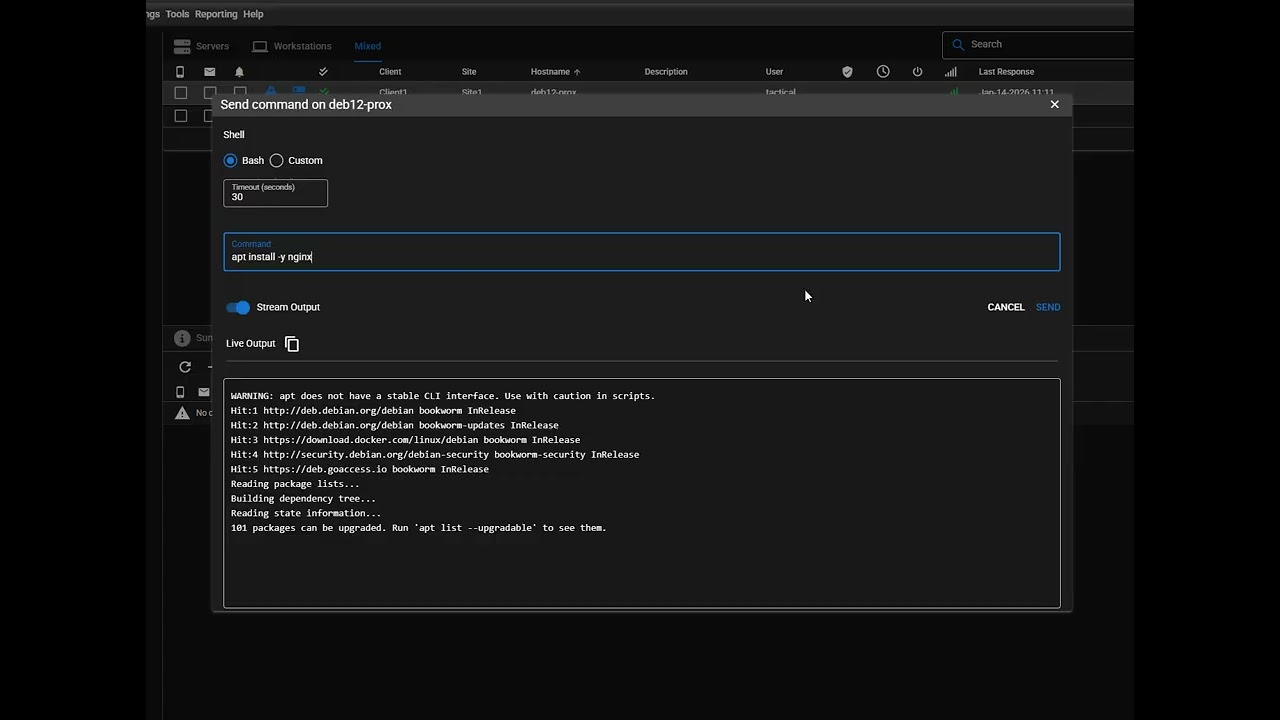Screen dimensions: 1280x720
Task: Click the signal bars column header icon
Action: pos(951,72)
